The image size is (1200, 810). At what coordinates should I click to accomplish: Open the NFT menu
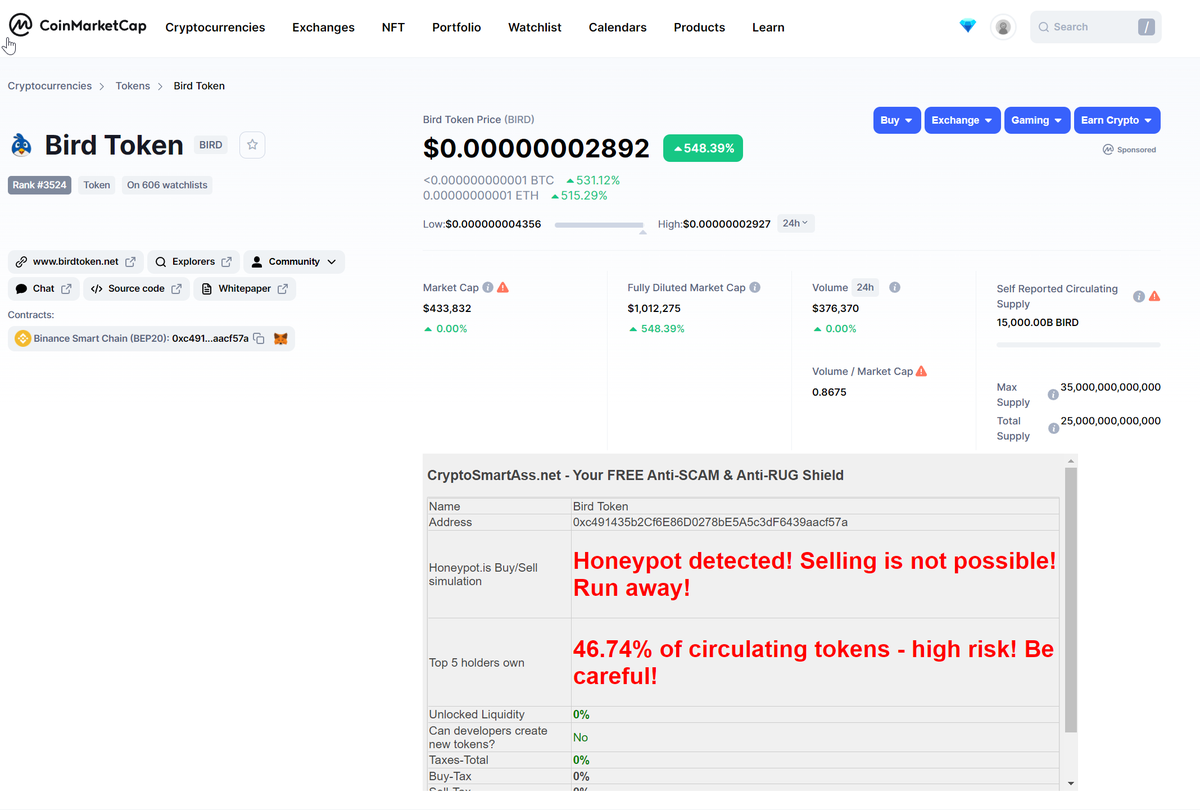[x=393, y=27]
